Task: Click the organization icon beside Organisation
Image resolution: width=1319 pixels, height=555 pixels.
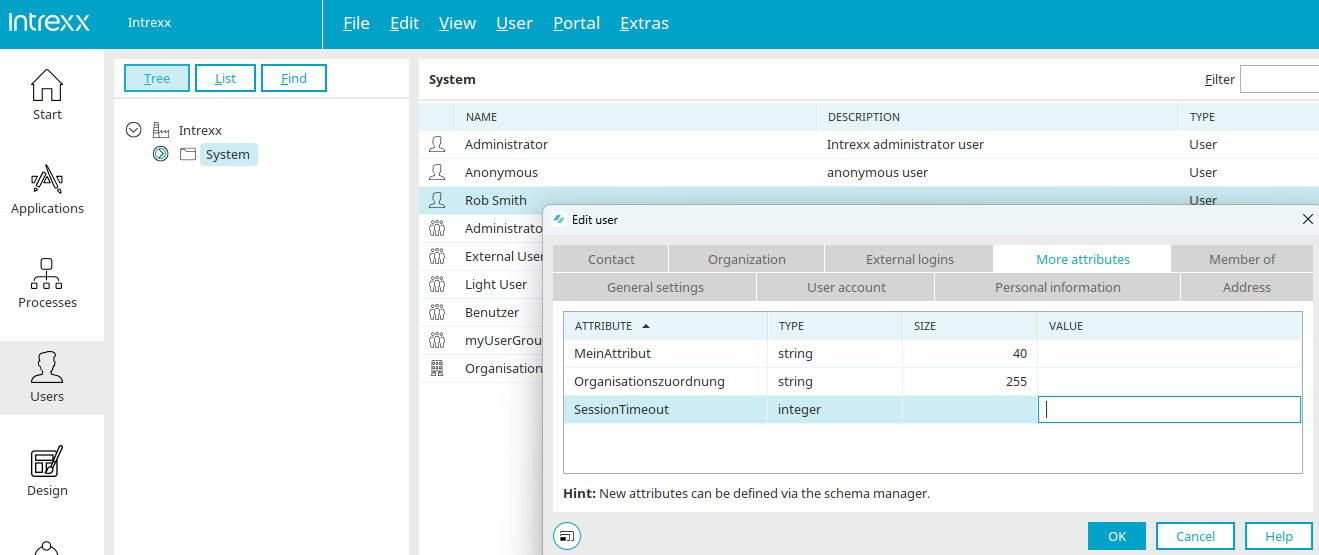Action: coord(437,368)
